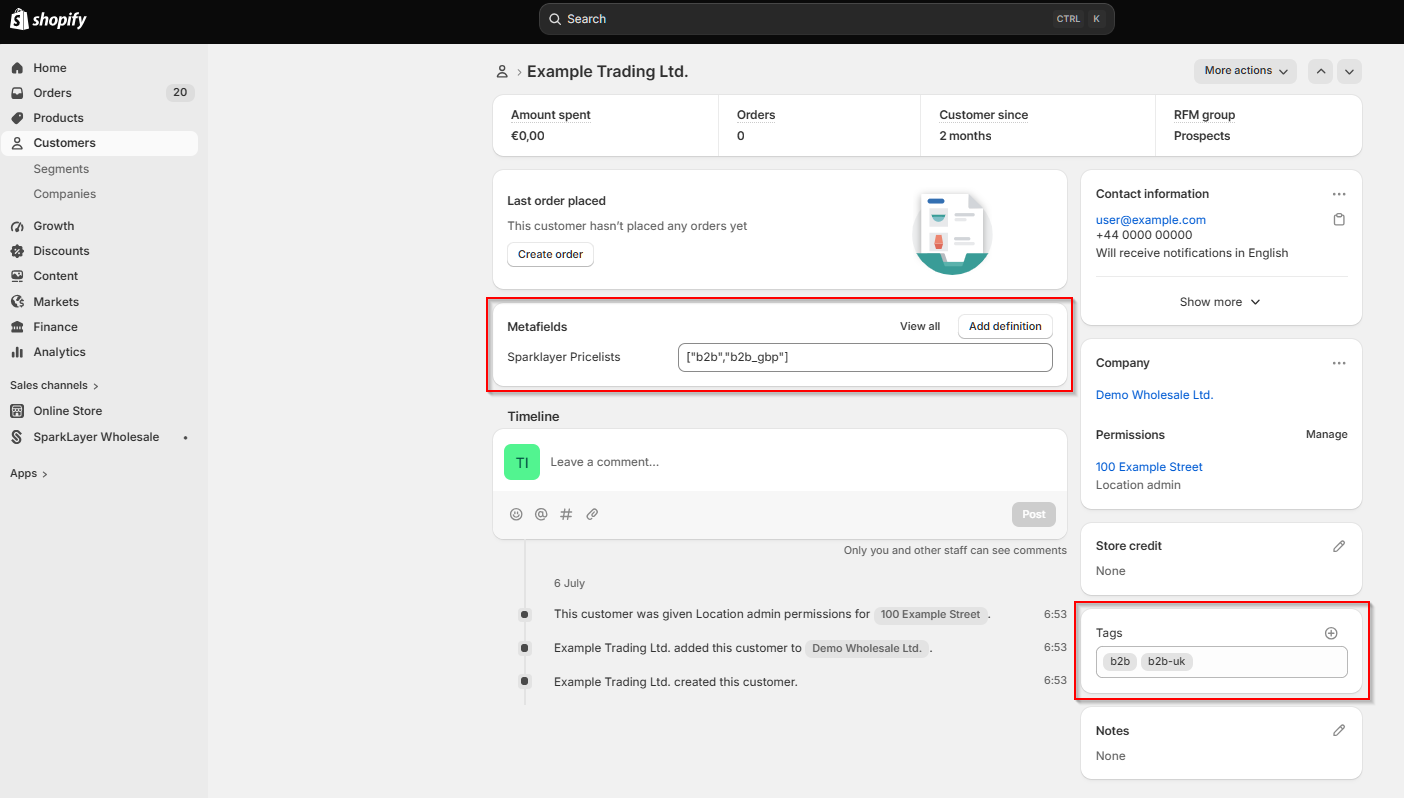
Task: Go to next customer with down arrow
Action: pyautogui.click(x=1349, y=71)
